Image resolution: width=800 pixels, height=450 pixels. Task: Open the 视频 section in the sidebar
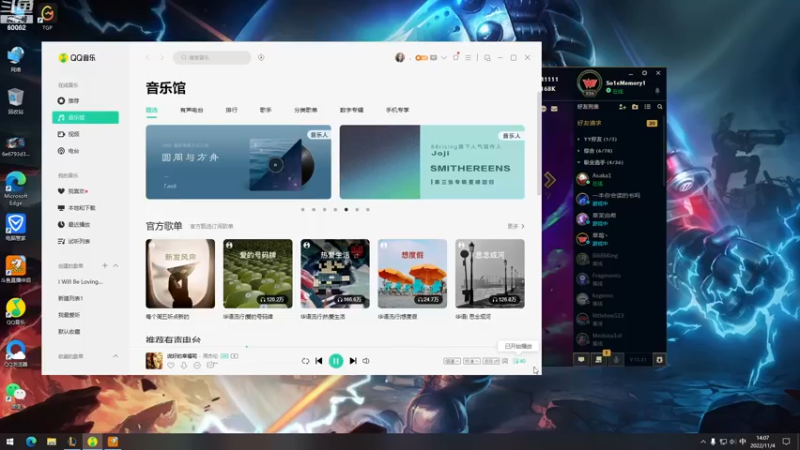click(x=85, y=134)
